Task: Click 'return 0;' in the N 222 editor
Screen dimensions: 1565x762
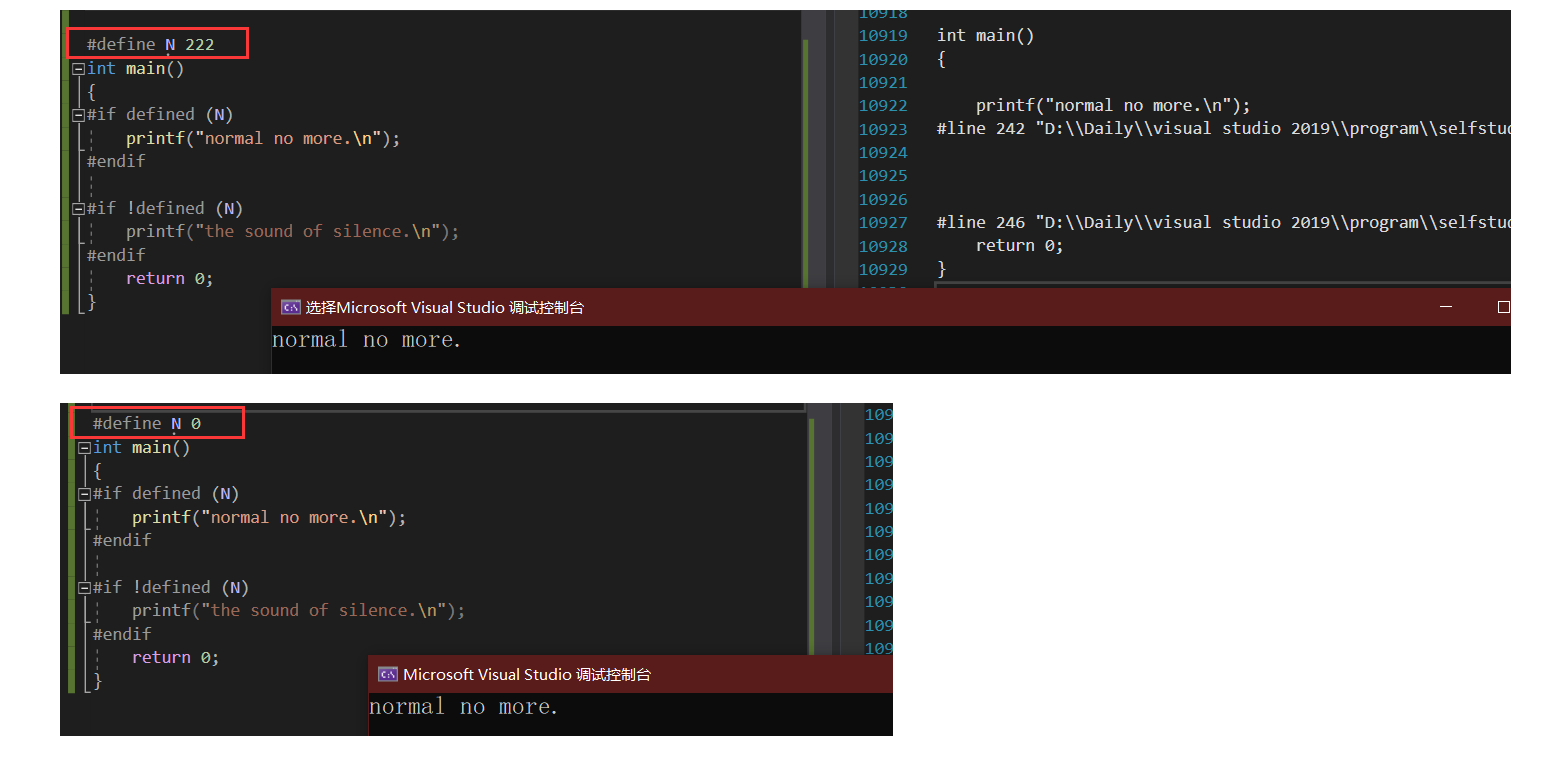Action: tap(170, 278)
